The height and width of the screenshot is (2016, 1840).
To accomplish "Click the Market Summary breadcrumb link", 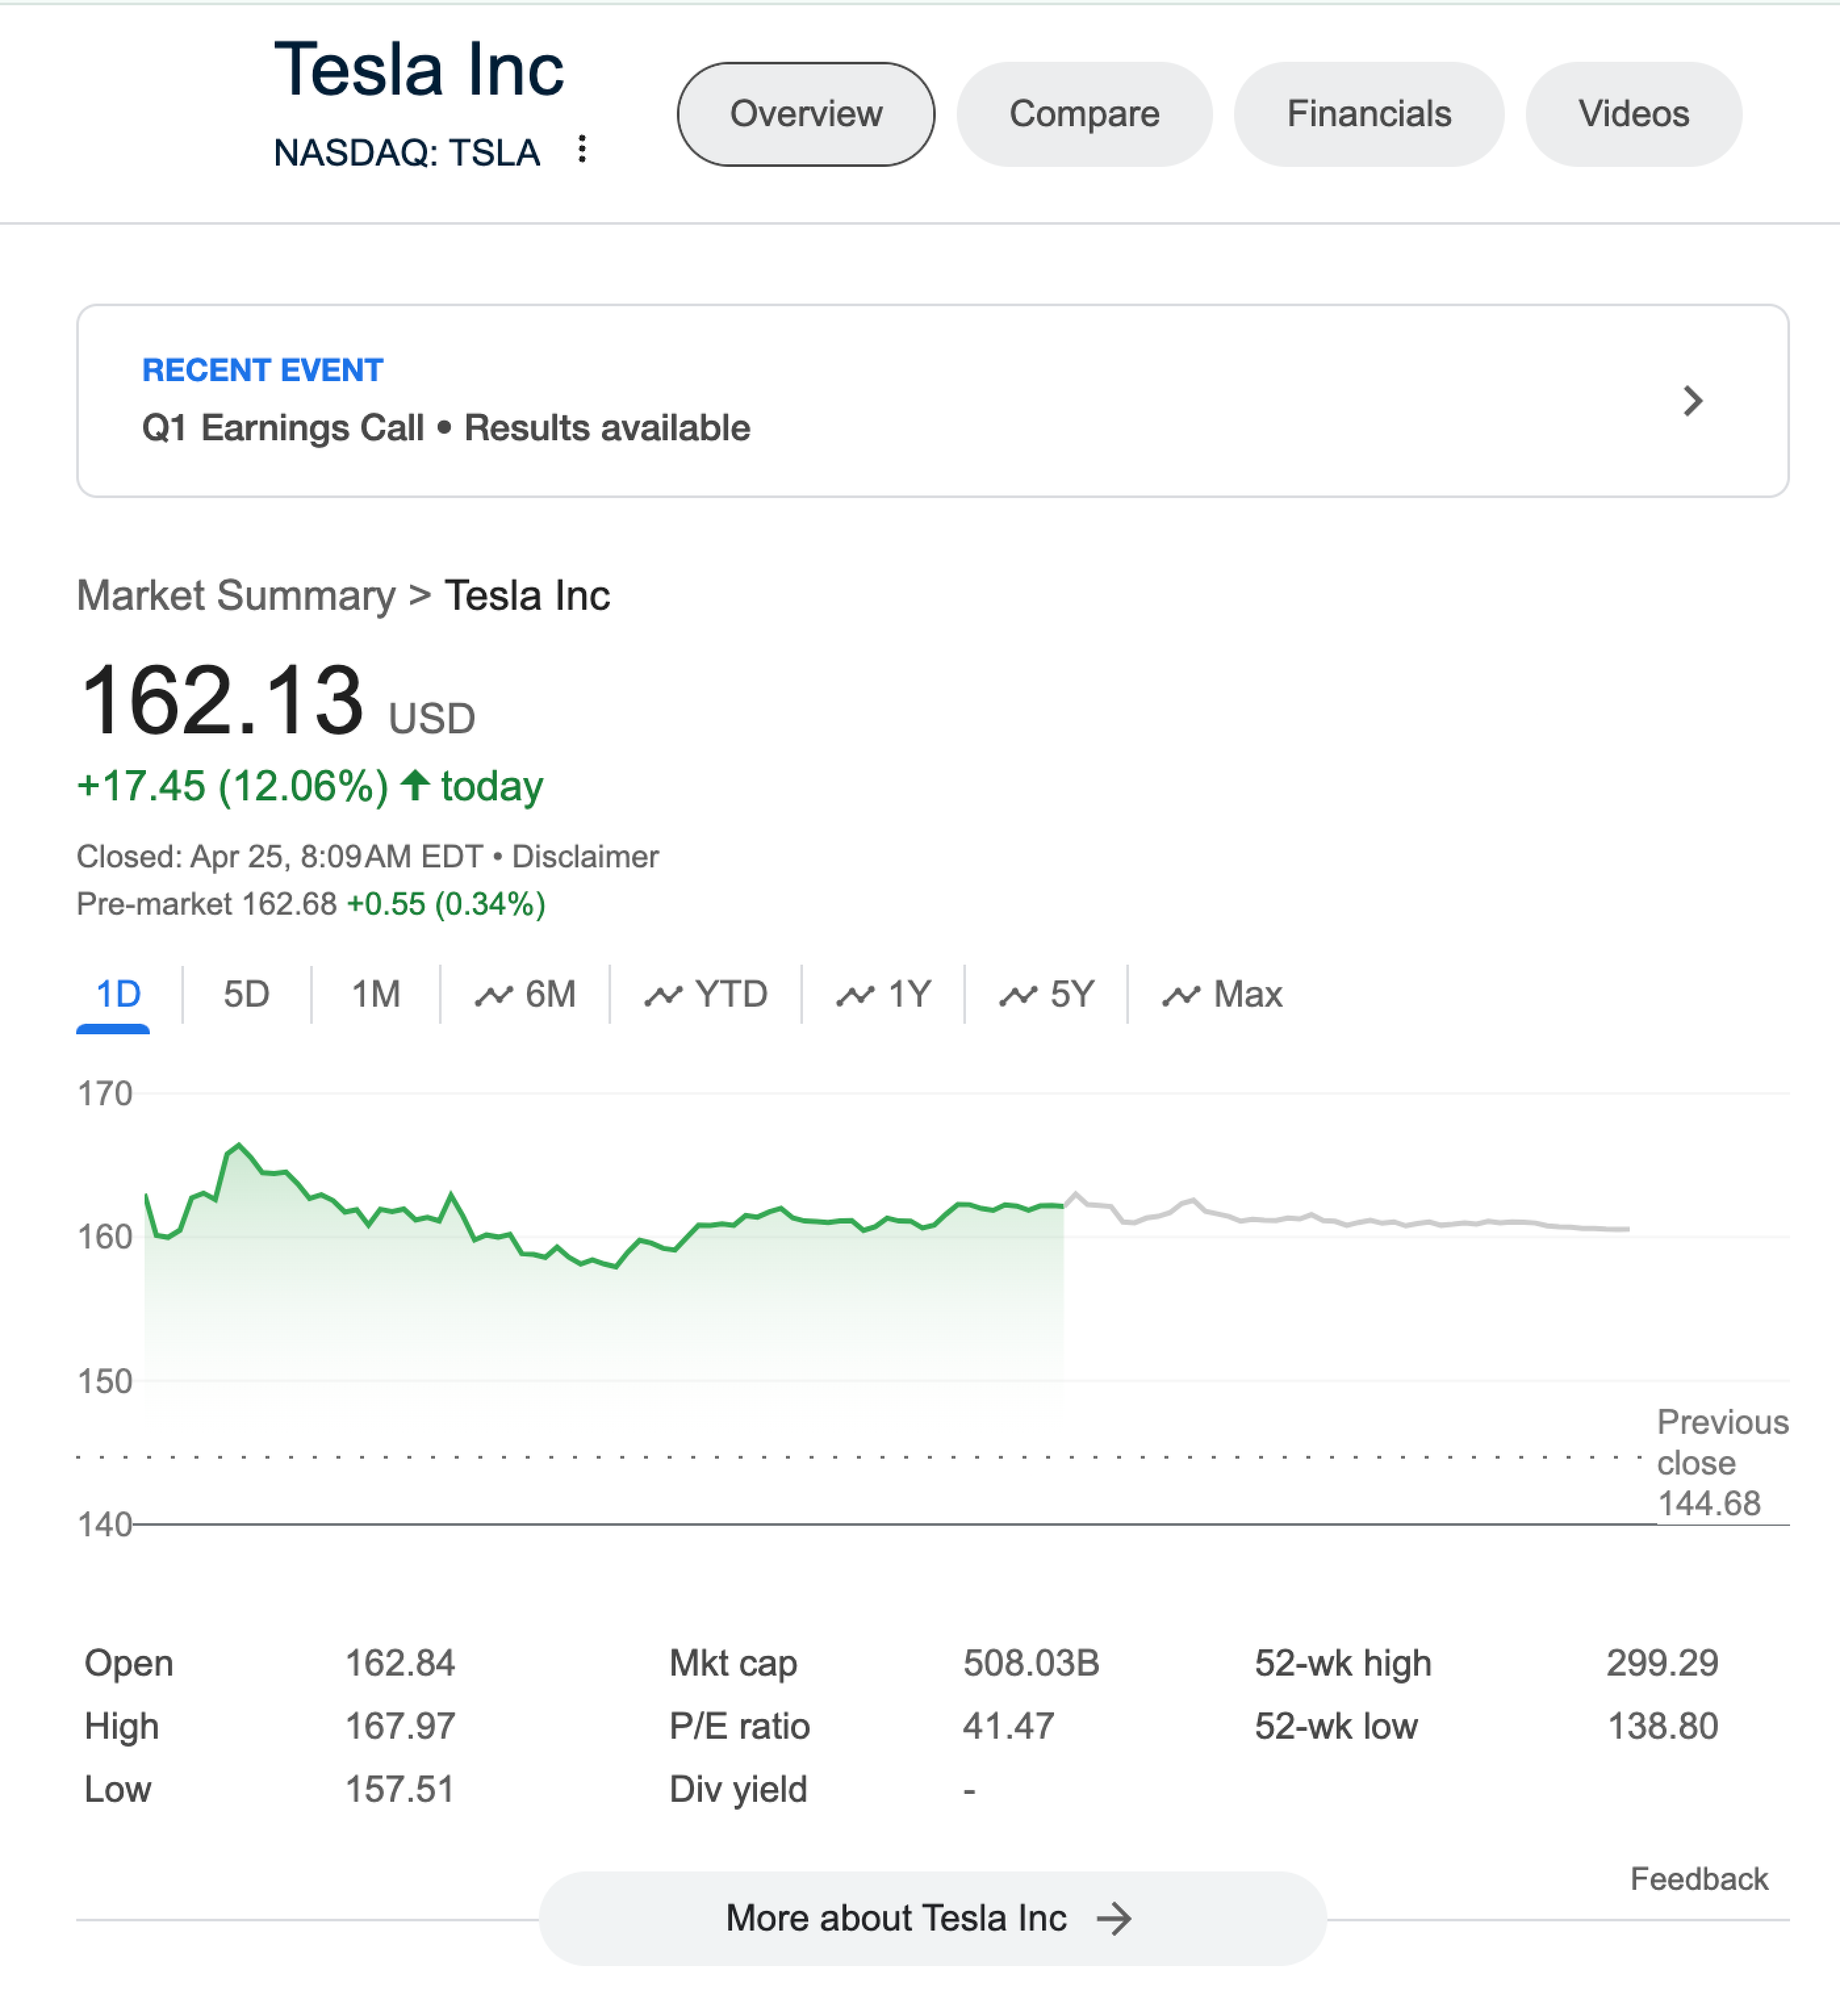I will (236, 596).
